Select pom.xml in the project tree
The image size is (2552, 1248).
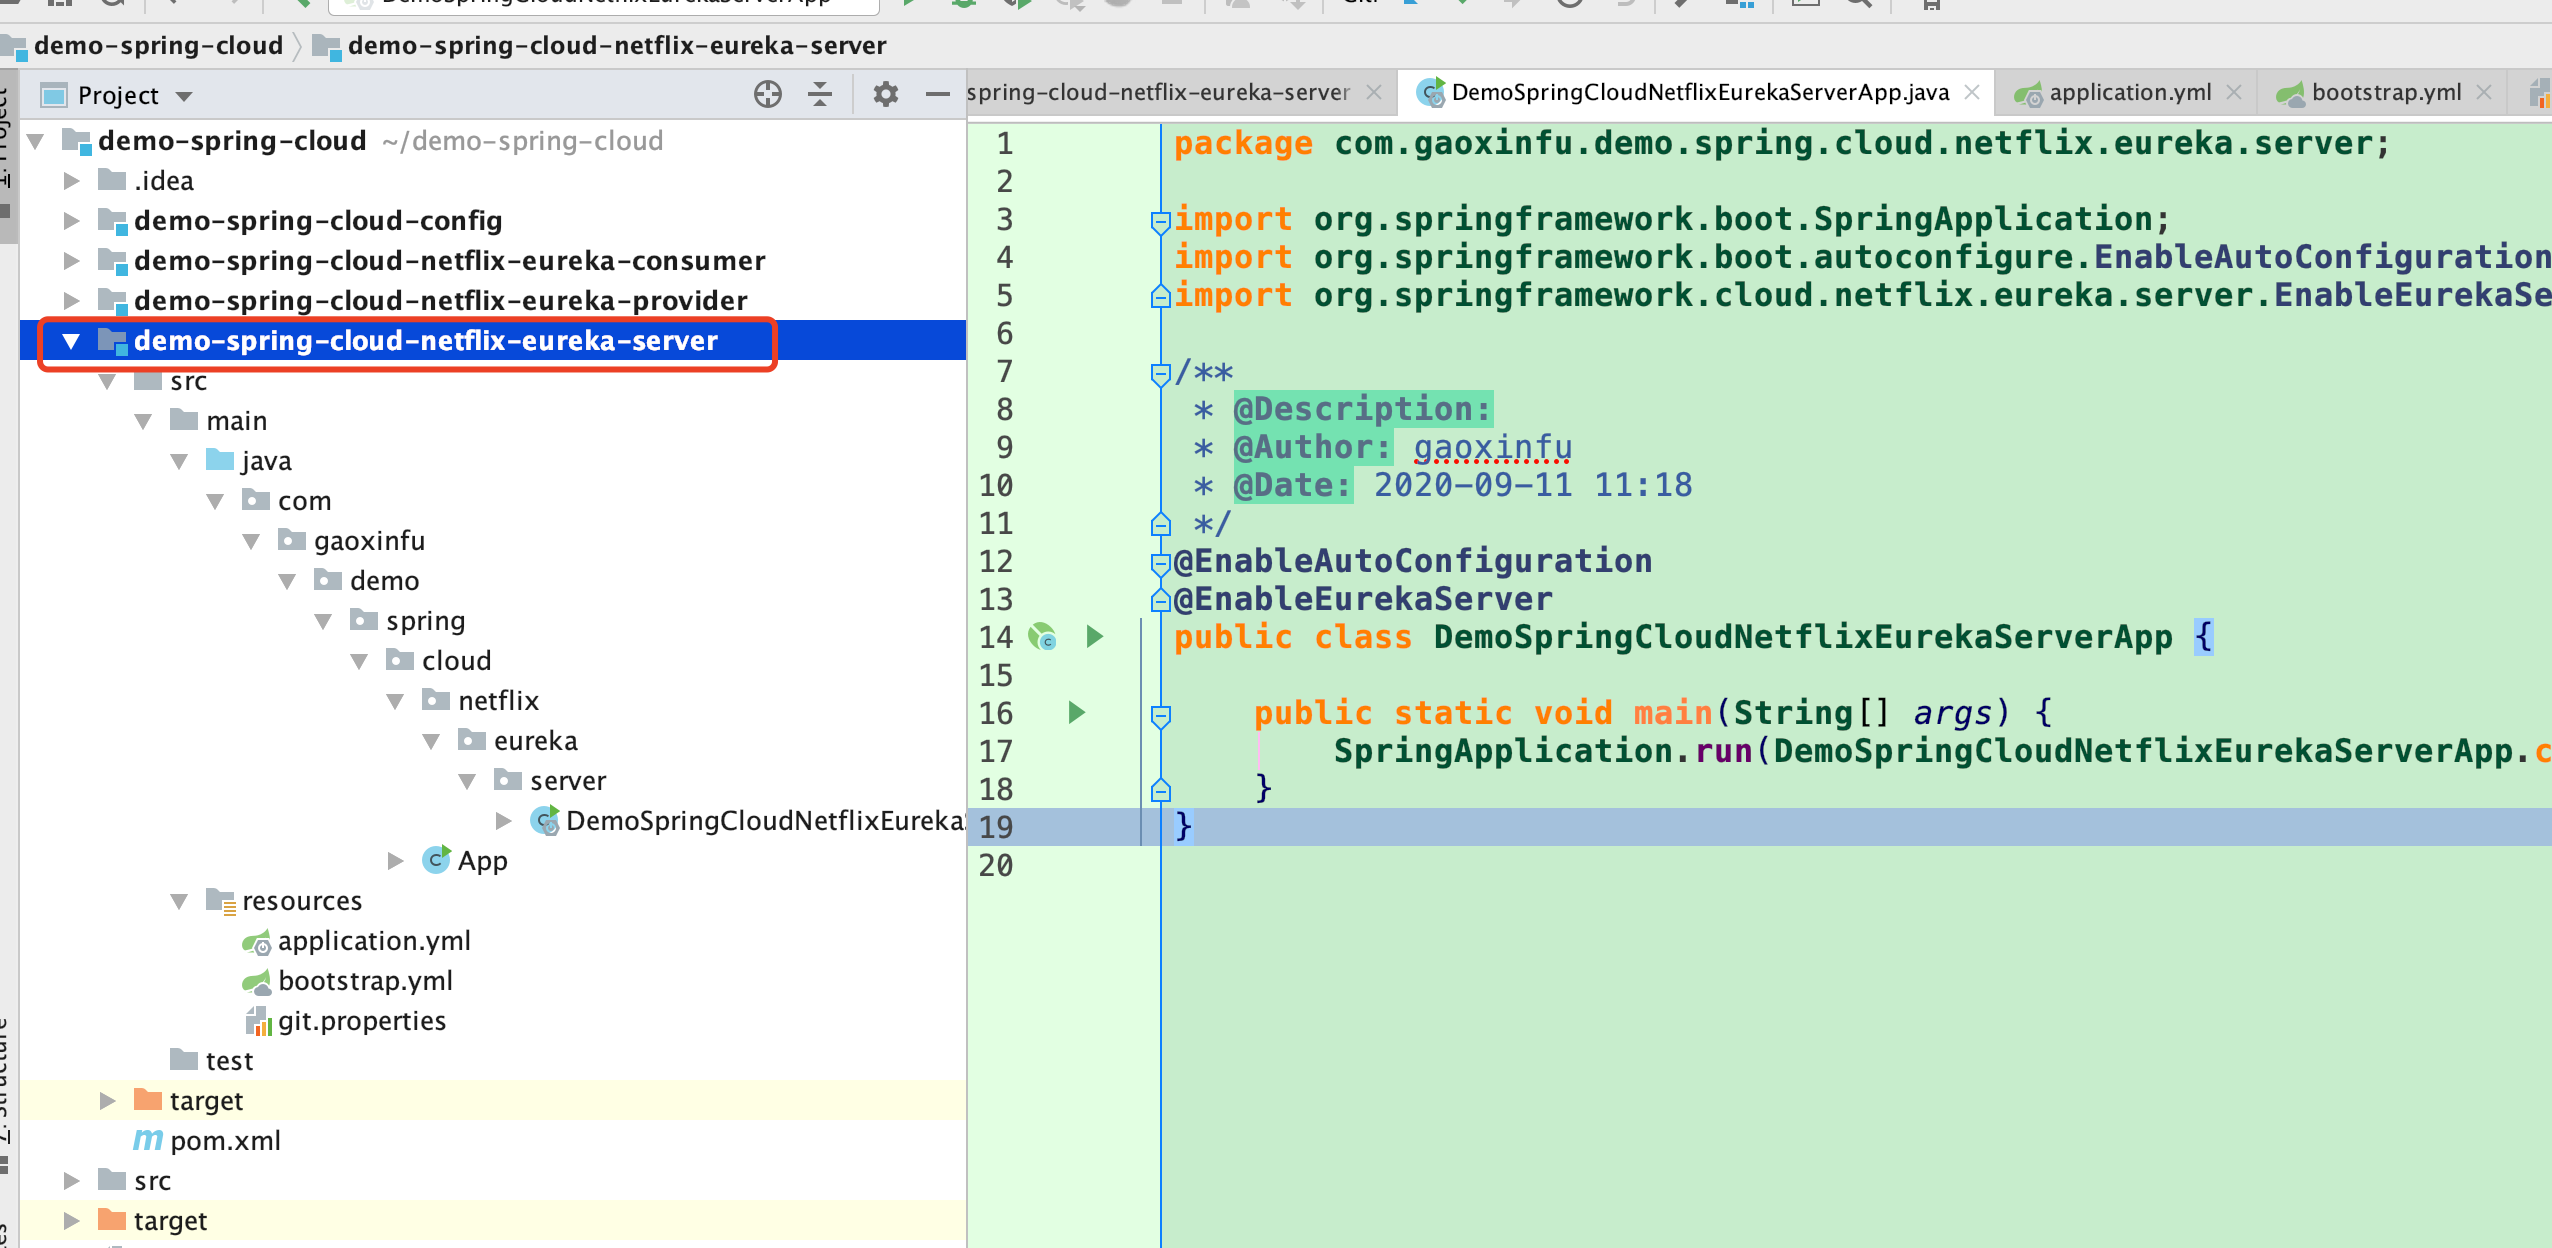pyautogui.click(x=225, y=1141)
